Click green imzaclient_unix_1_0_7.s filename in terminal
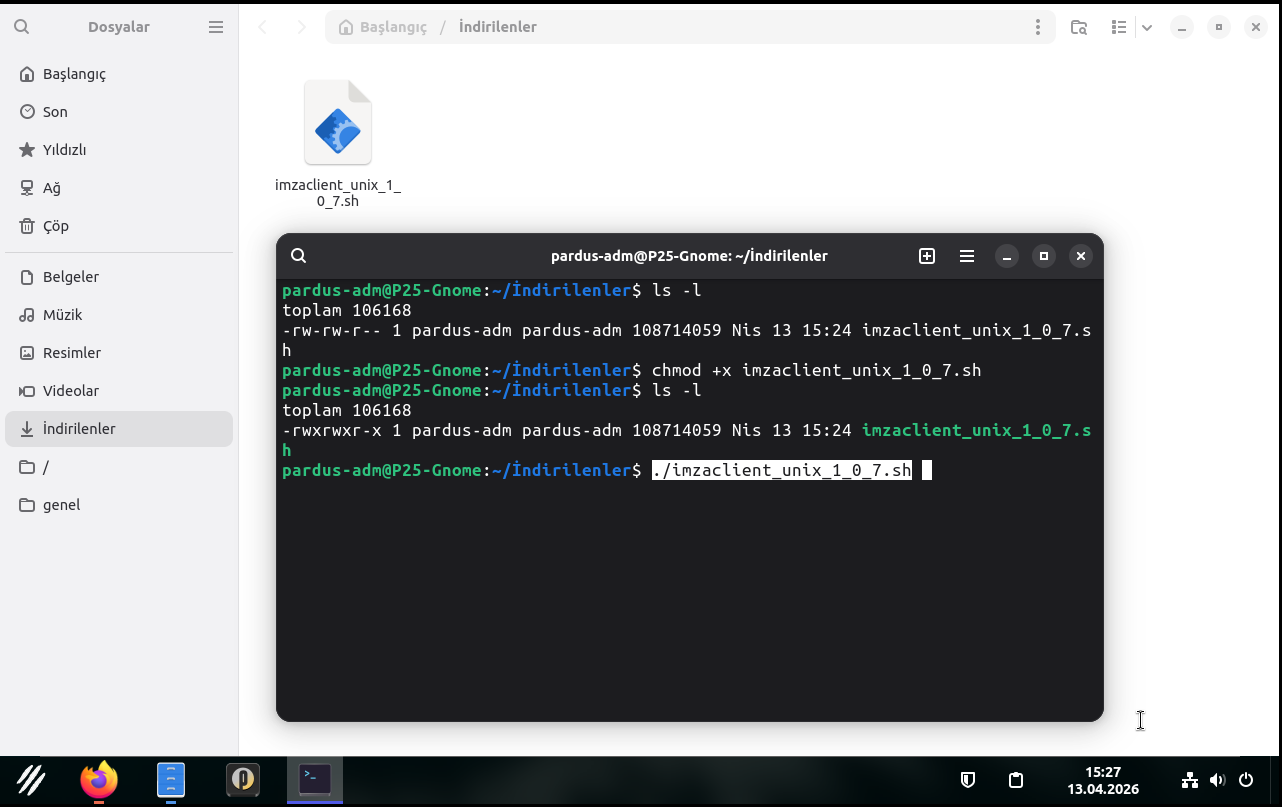 (x=976, y=430)
